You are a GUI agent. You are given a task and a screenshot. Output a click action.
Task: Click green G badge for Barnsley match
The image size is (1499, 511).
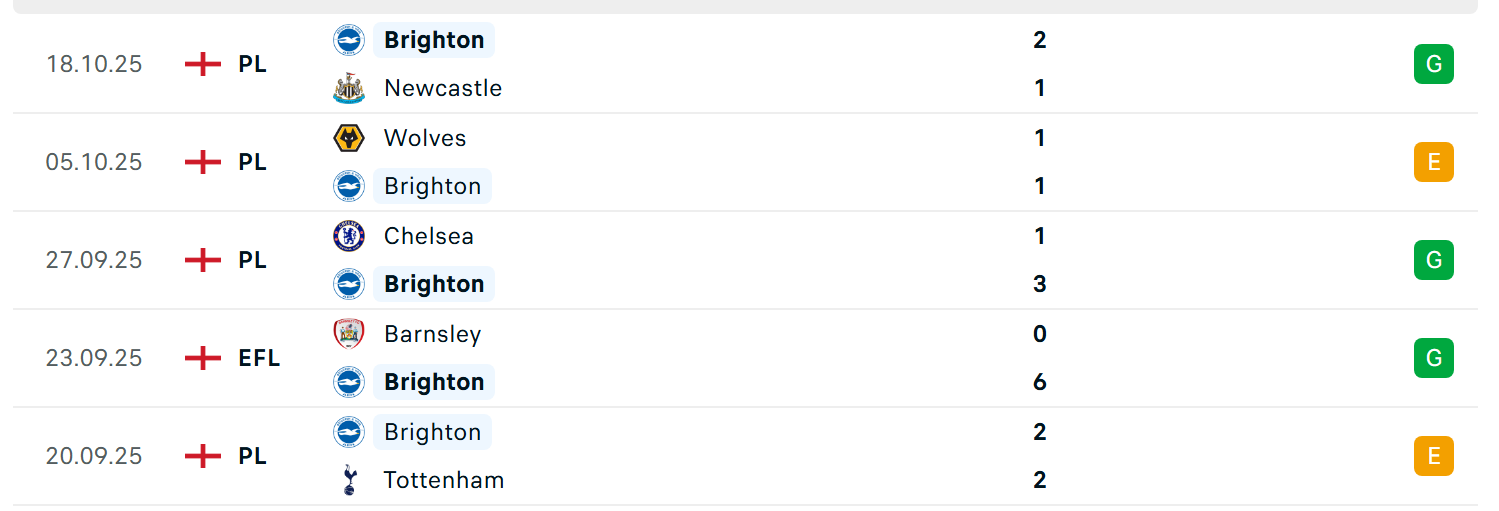pos(1433,358)
